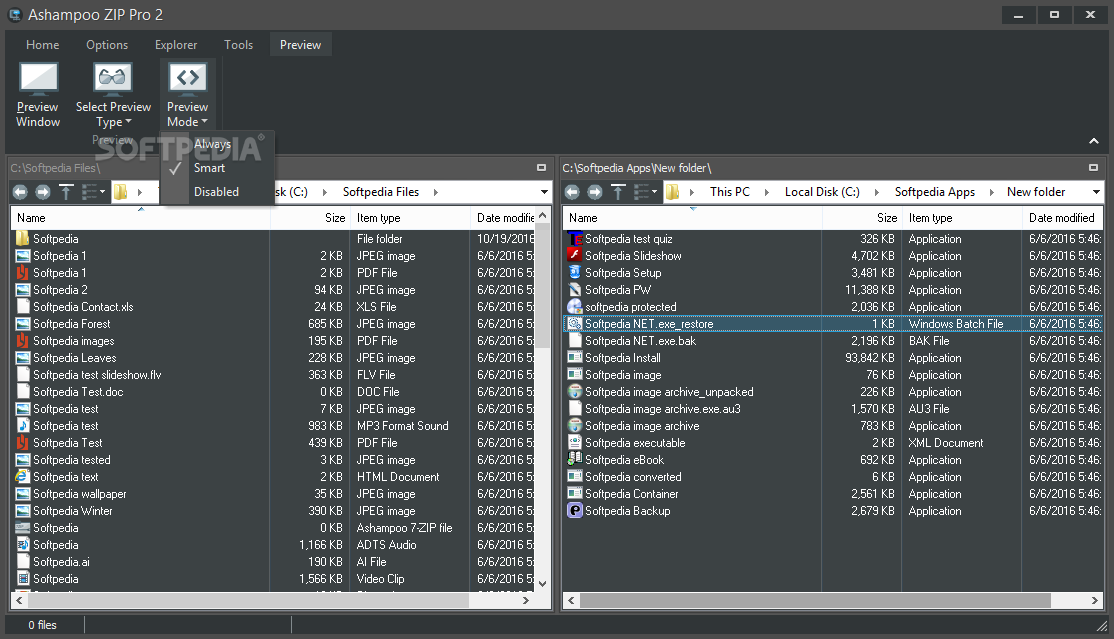Go up one folder in right pane
The width and height of the screenshot is (1114, 639).
618,192
